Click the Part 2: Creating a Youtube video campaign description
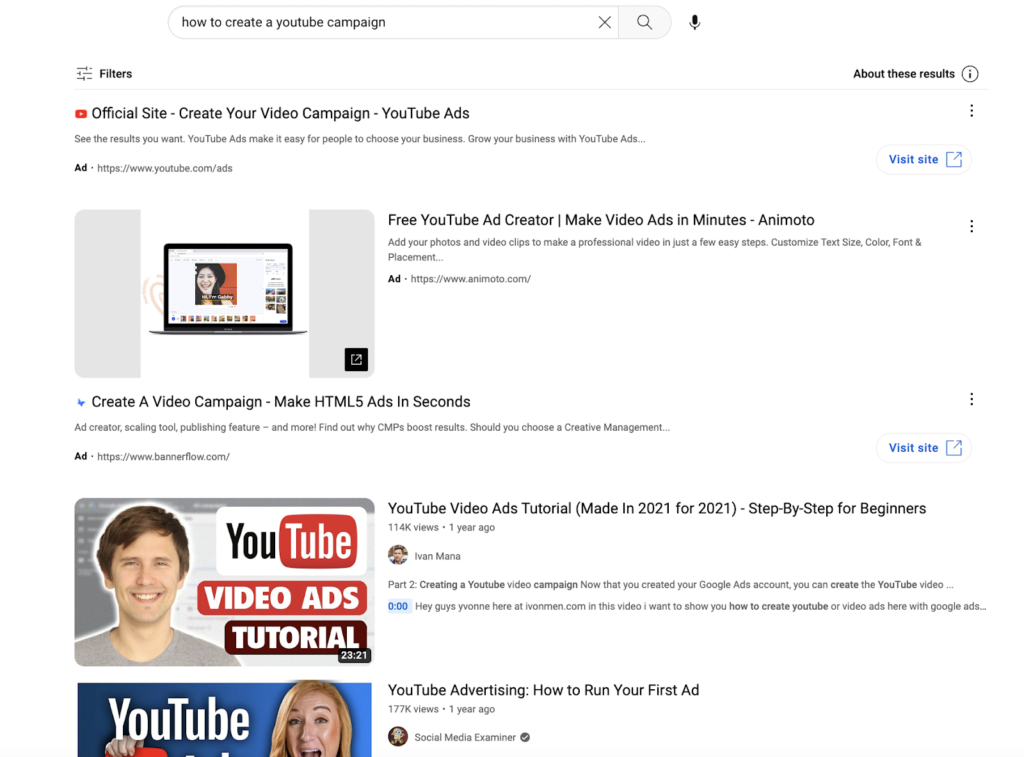The width and height of the screenshot is (1024, 757). click(x=671, y=585)
